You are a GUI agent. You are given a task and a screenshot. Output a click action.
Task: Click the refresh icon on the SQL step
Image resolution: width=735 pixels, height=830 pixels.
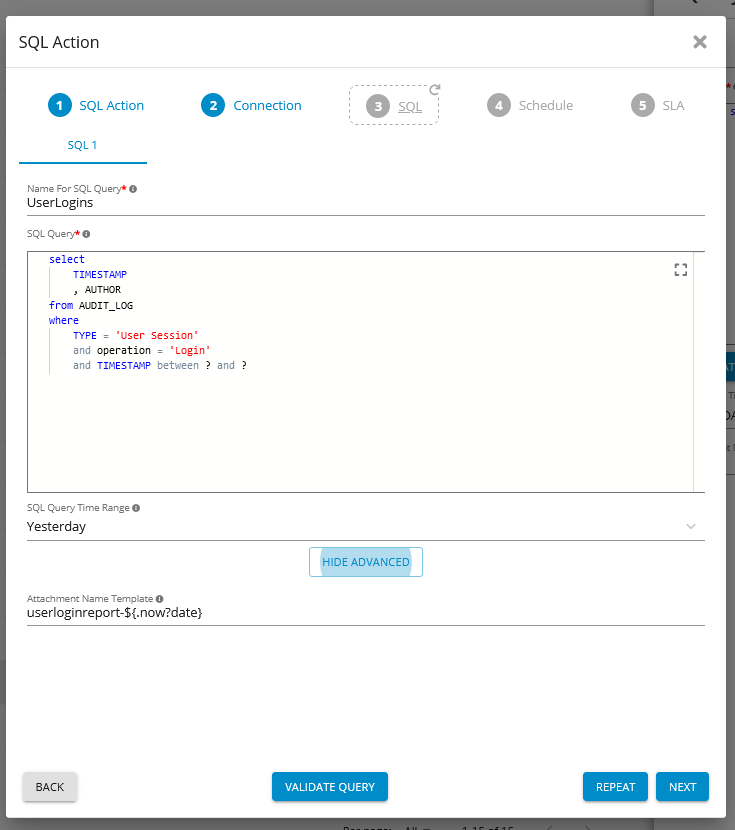(434, 90)
